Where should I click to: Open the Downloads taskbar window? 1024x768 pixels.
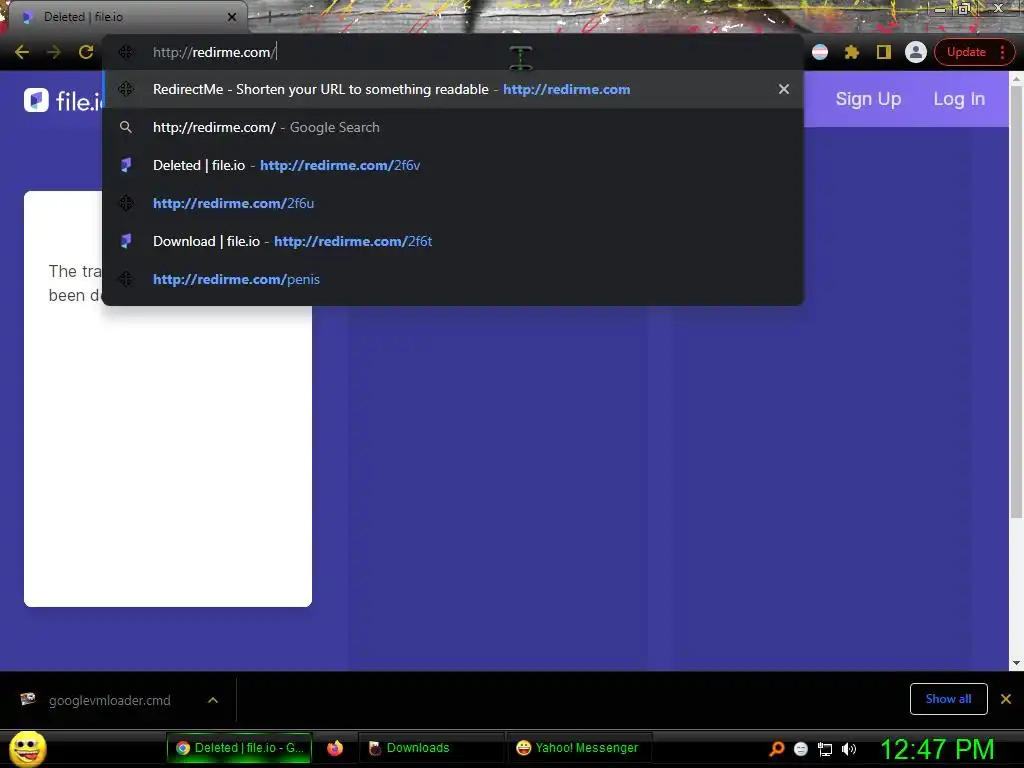[431, 748]
